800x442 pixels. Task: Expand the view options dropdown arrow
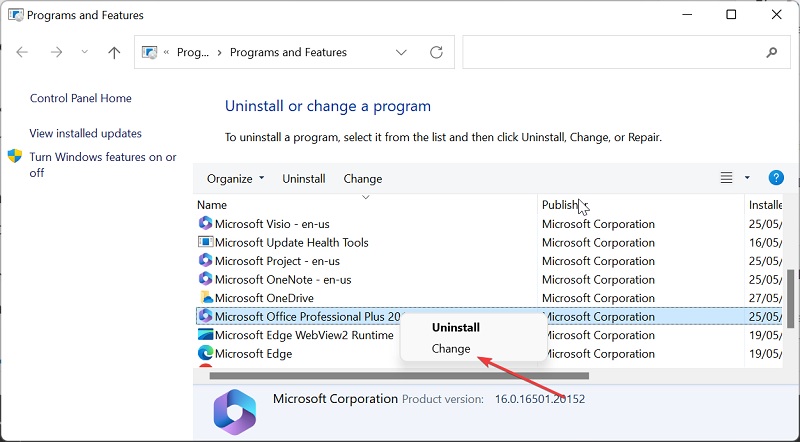[747, 178]
